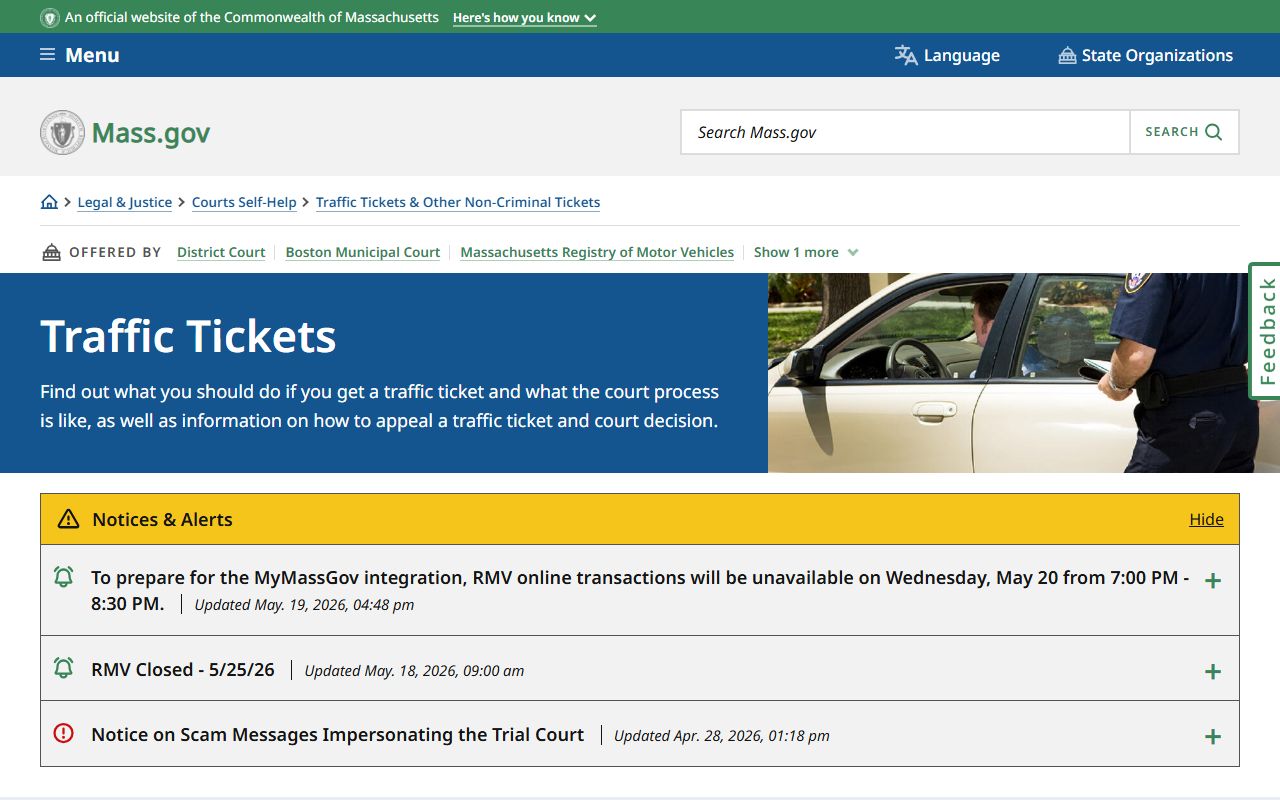Open the District Court link

[x=221, y=252]
